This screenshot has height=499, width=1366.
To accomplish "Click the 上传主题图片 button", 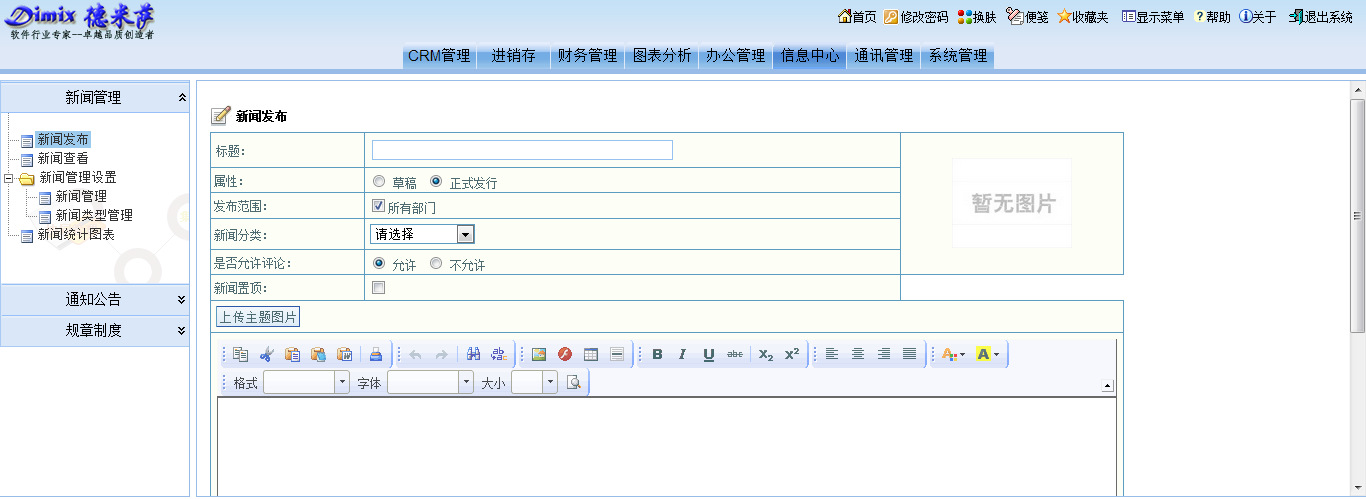I will [258, 317].
